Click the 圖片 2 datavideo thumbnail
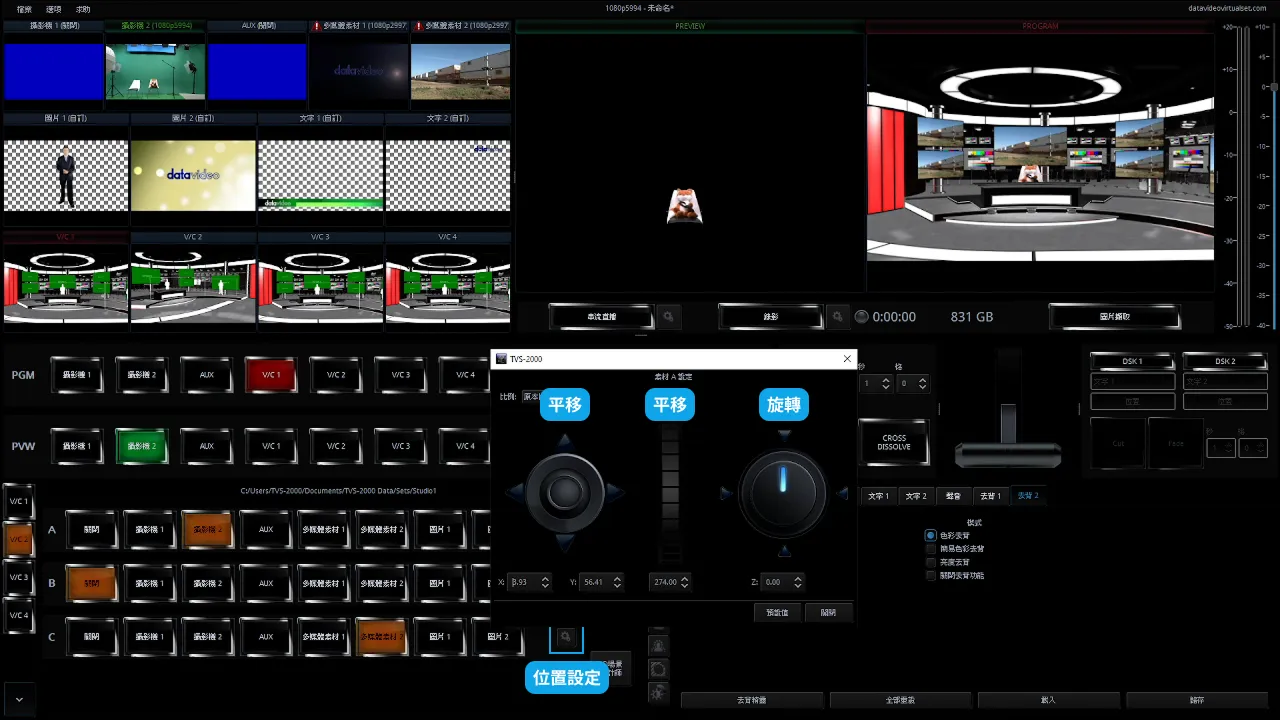Viewport: 1280px width, 720px height. 193,175
